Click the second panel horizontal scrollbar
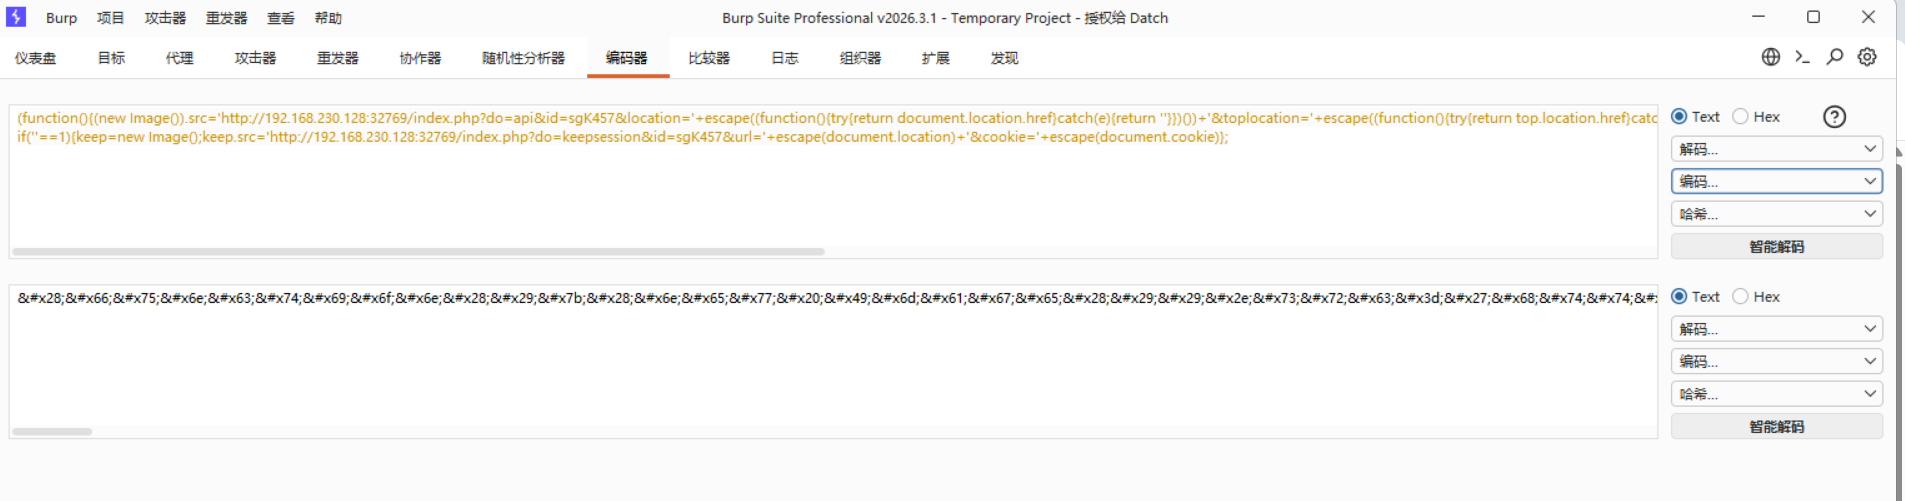Viewport: 1905px width, 501px height. 52,432
